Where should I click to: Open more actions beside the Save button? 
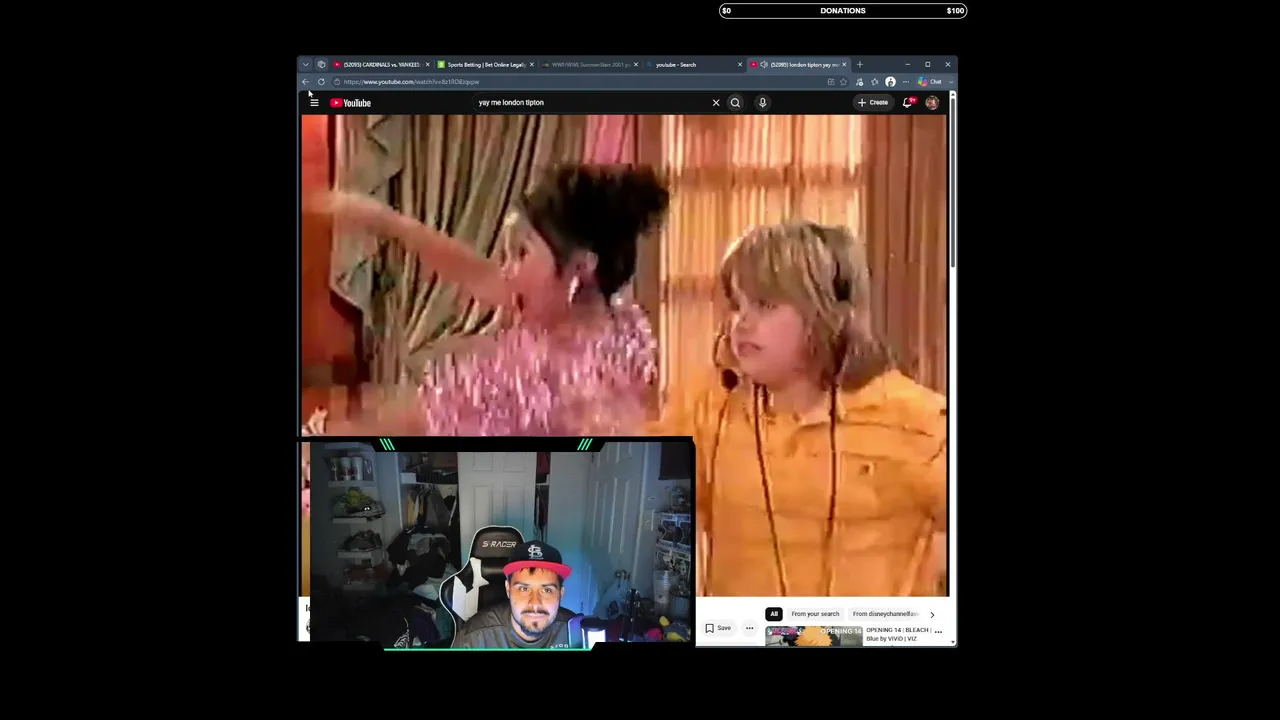click(749, 628)
